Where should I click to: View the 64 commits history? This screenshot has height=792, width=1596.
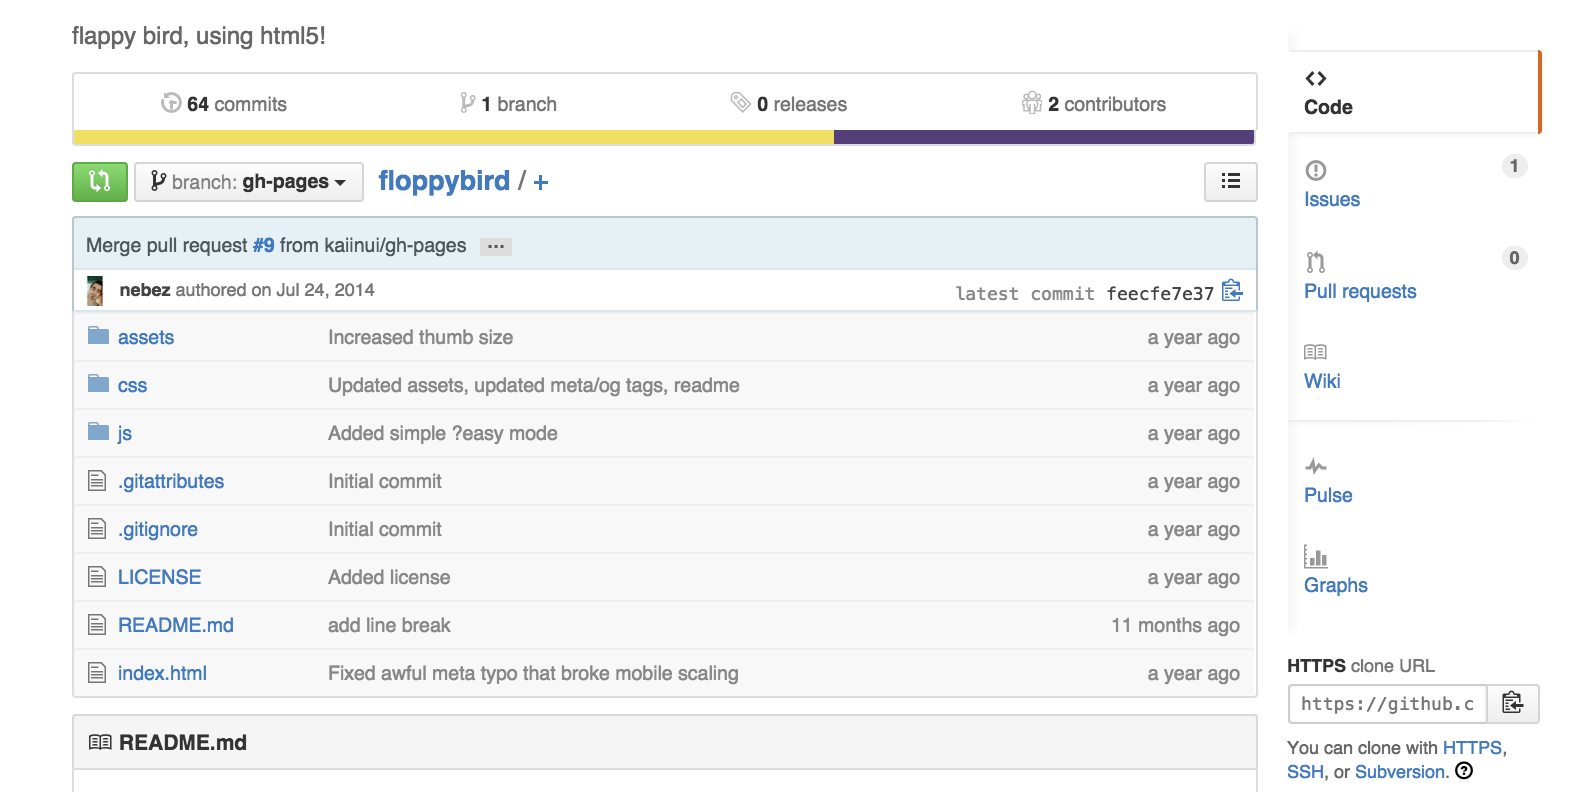pos(224,104)
